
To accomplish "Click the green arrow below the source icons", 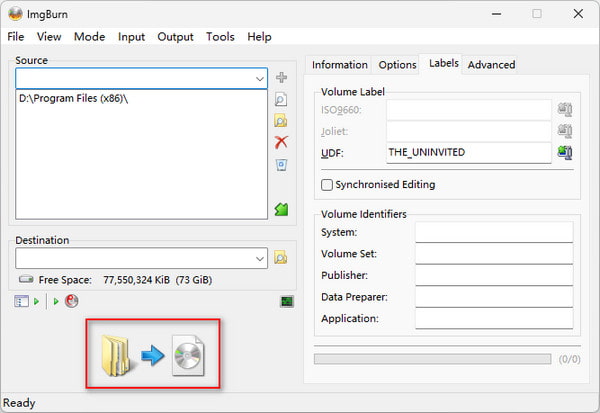I will coord(281,209).
